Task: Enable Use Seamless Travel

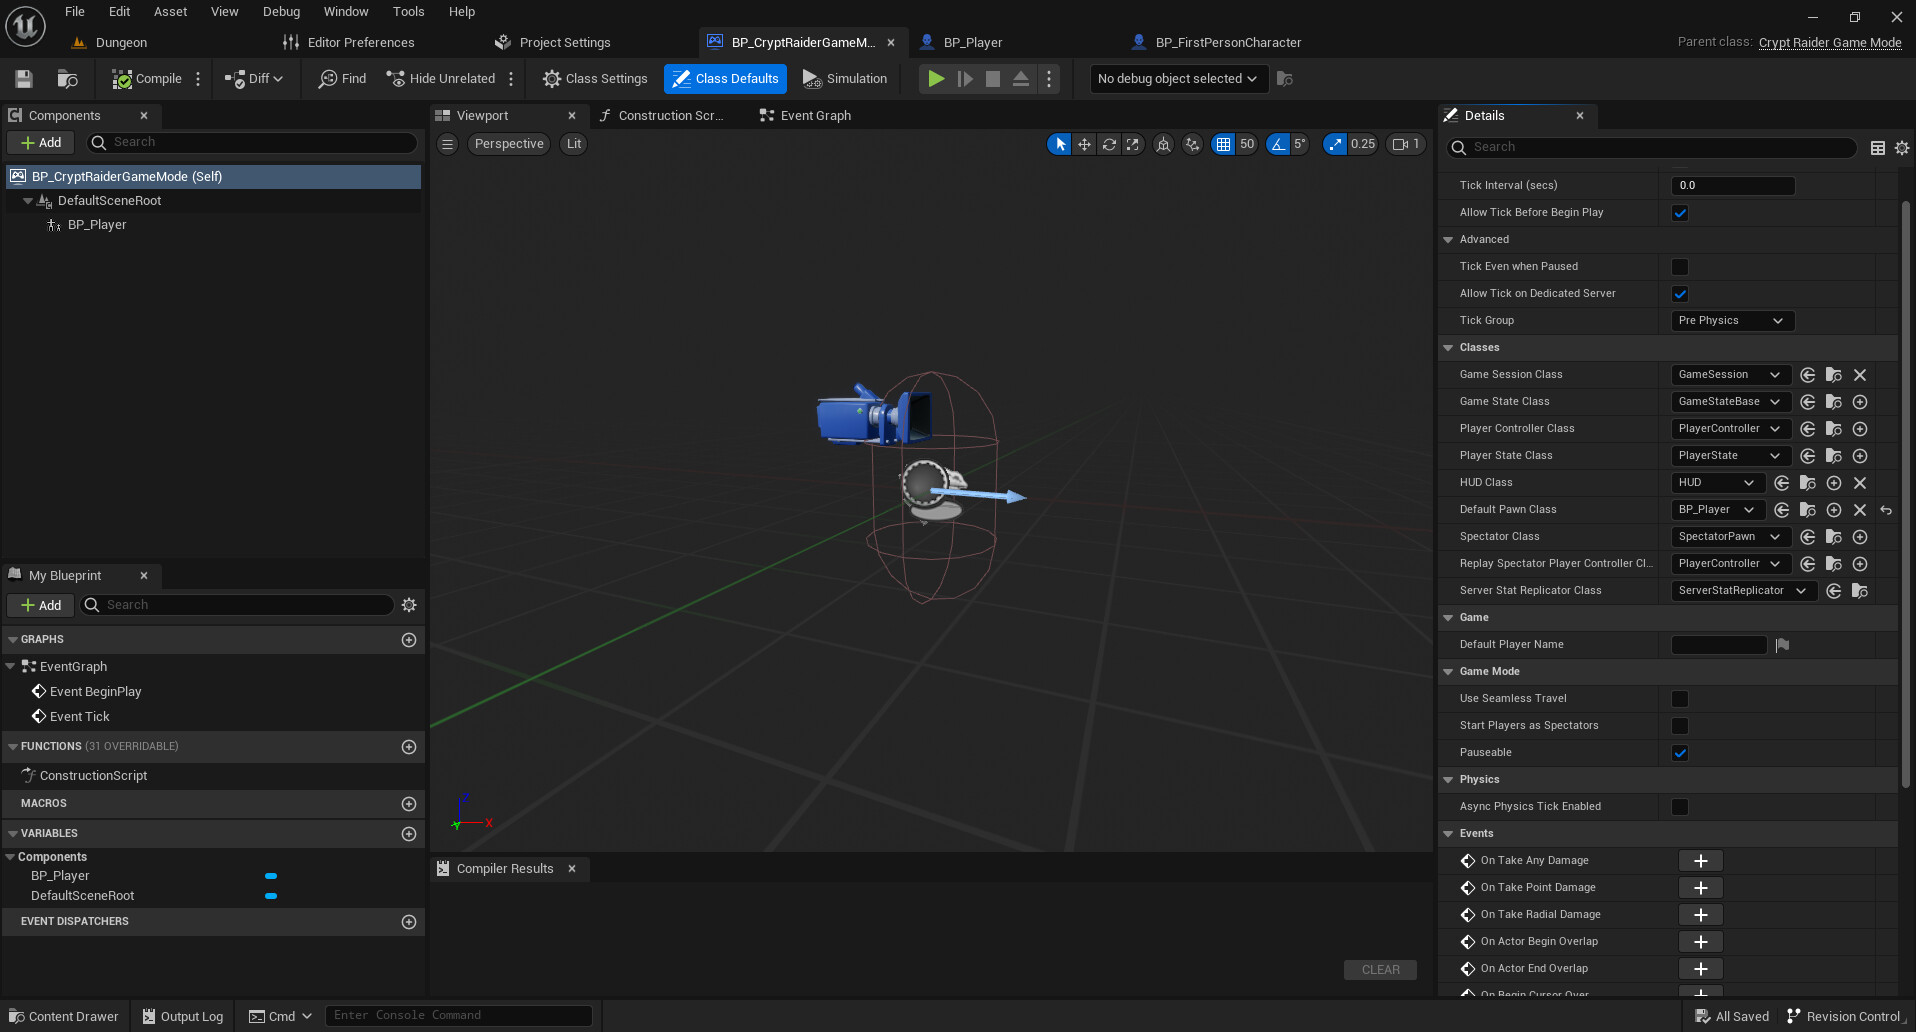Action: [x=1680, y=698]
